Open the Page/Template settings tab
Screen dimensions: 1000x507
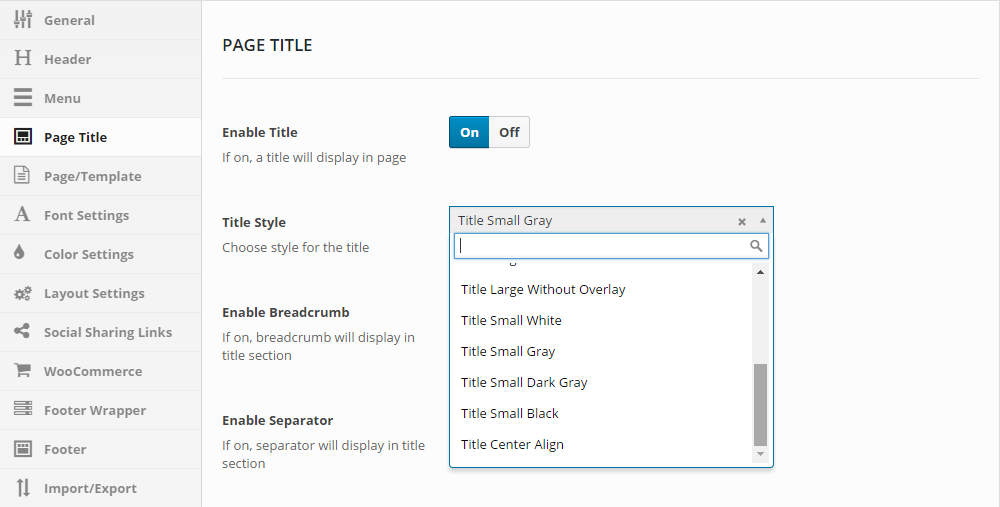92,176
